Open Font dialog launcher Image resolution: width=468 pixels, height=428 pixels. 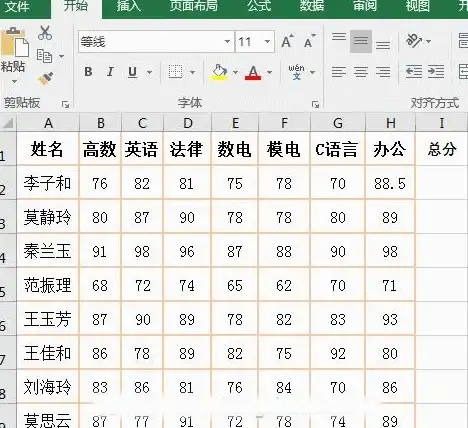coord(315,105)
